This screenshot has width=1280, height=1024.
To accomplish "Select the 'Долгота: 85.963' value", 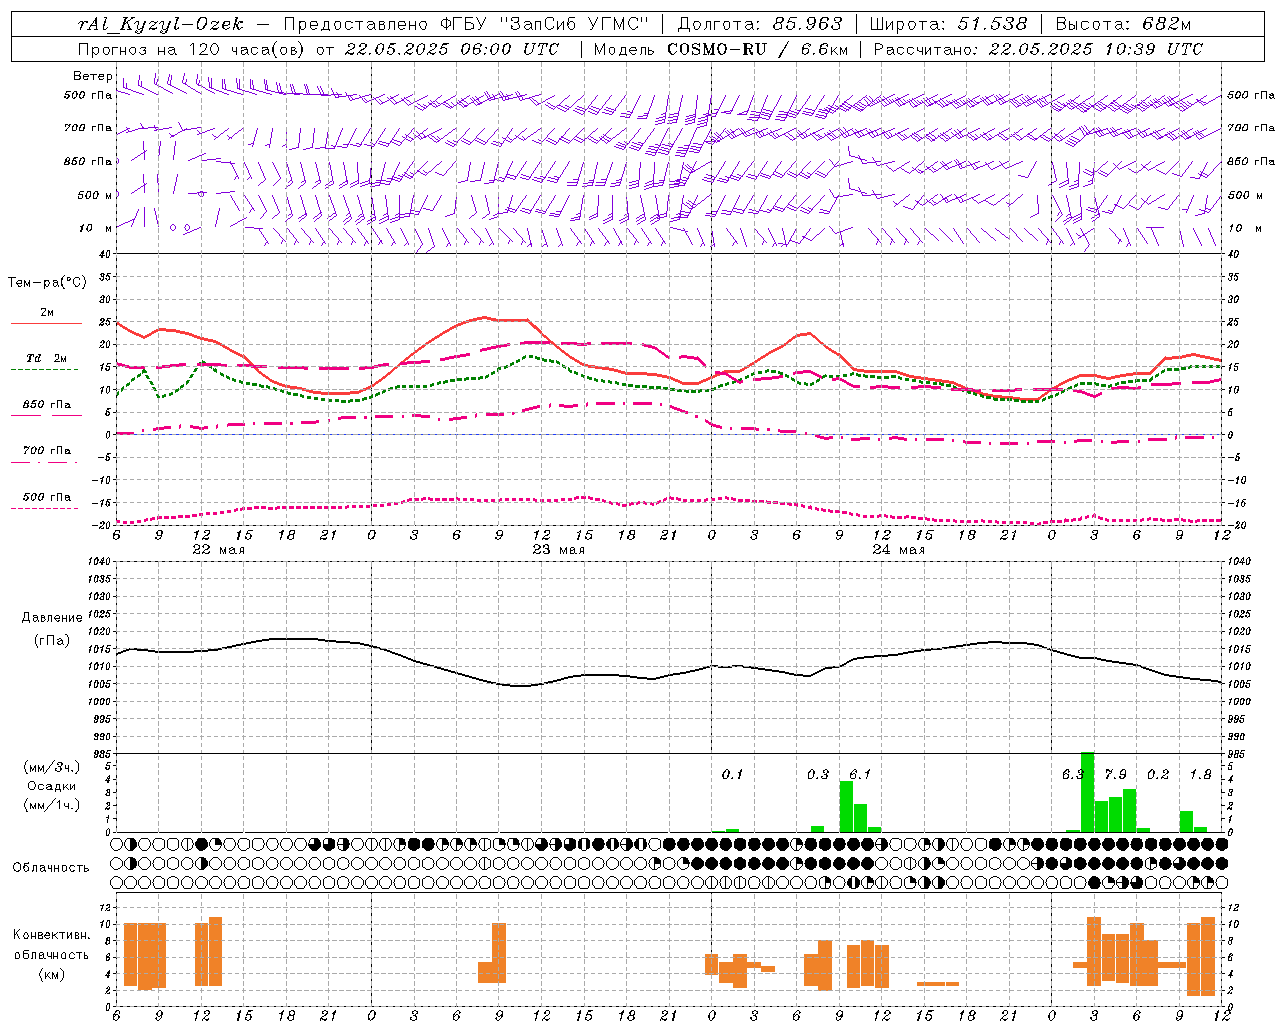I will pyautogui.click(x=760, y=24).
